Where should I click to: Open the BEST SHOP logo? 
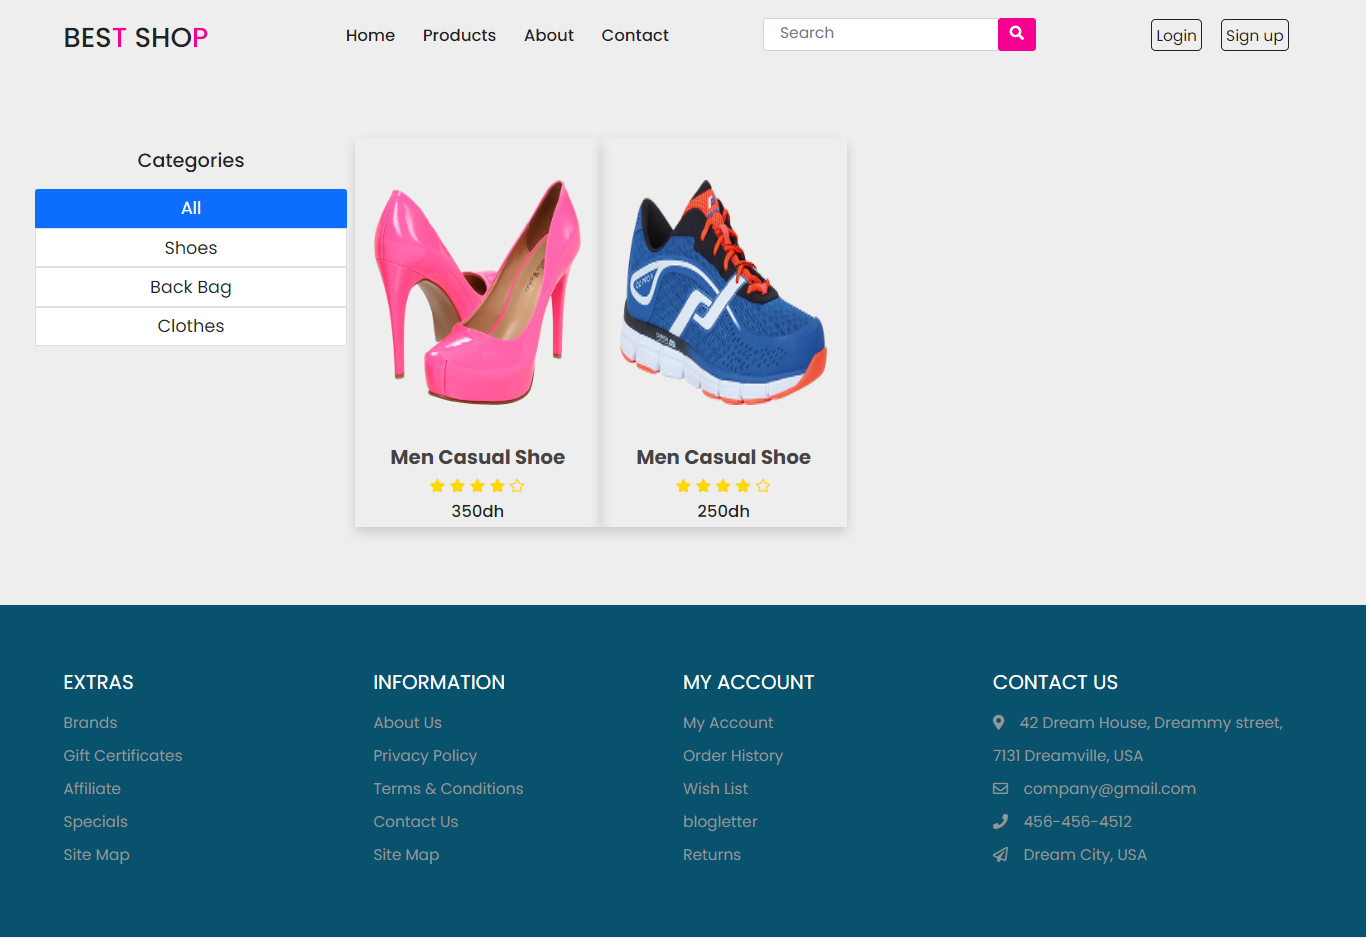coord(136,38)
